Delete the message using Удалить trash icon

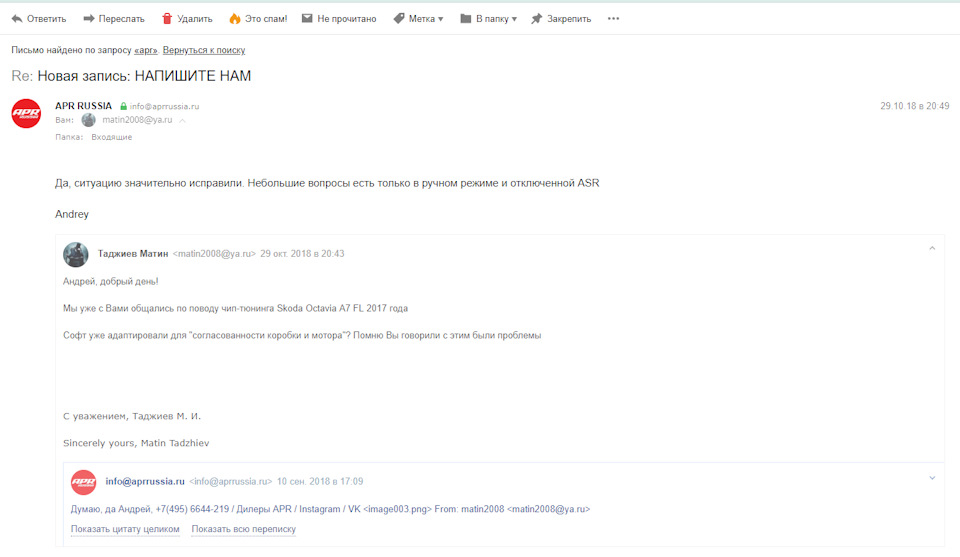click(x=167, y=19)
